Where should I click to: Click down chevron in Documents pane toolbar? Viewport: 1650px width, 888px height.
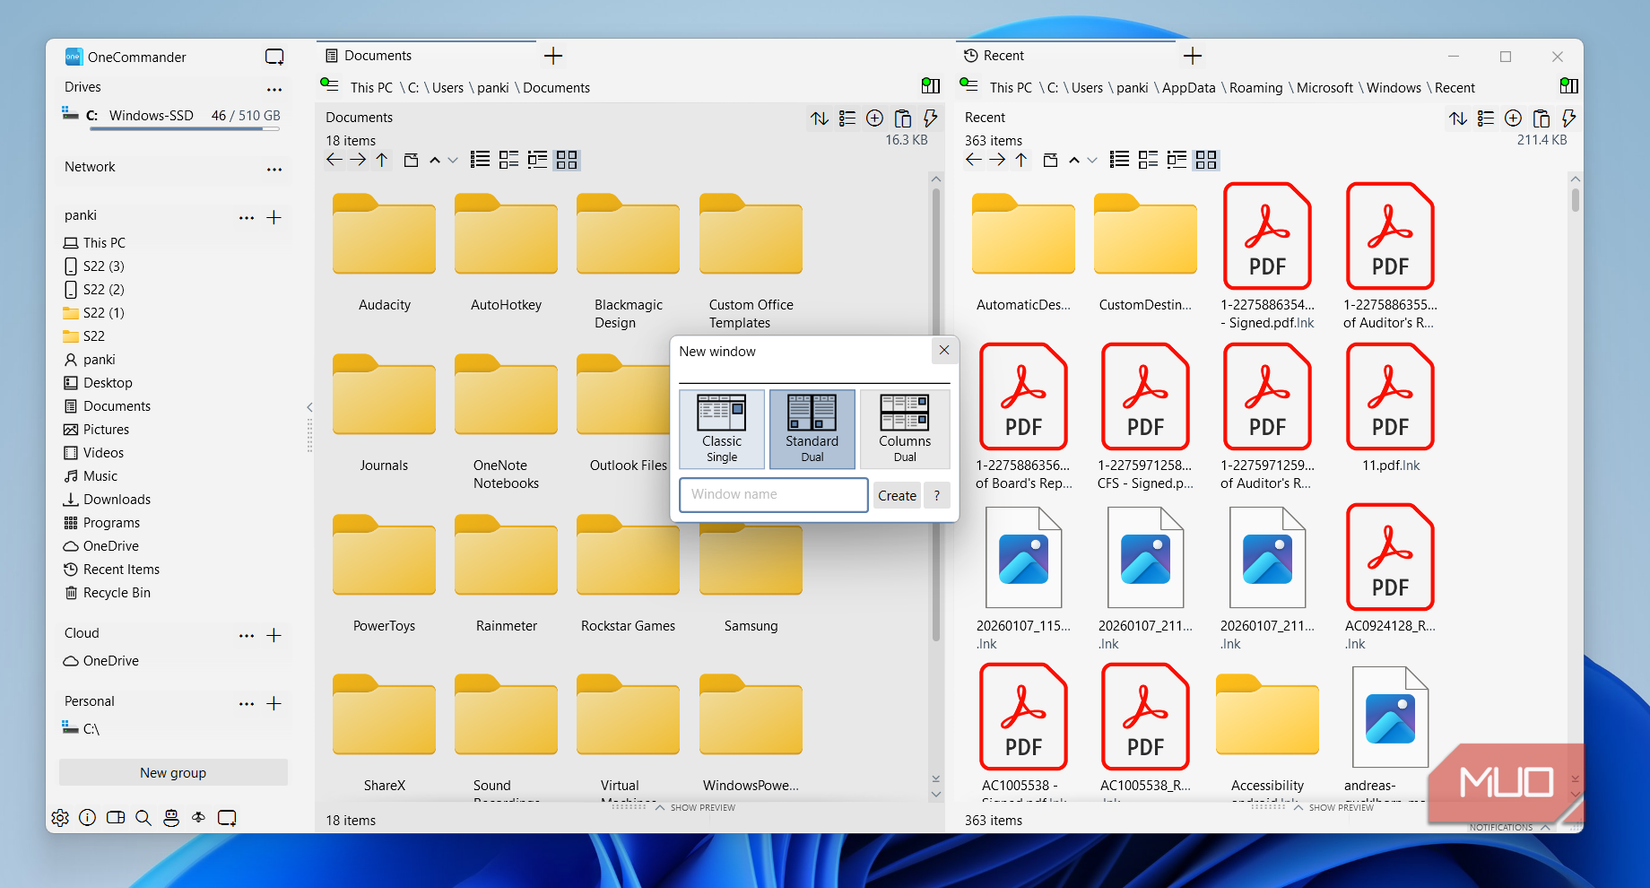(453, 160)
